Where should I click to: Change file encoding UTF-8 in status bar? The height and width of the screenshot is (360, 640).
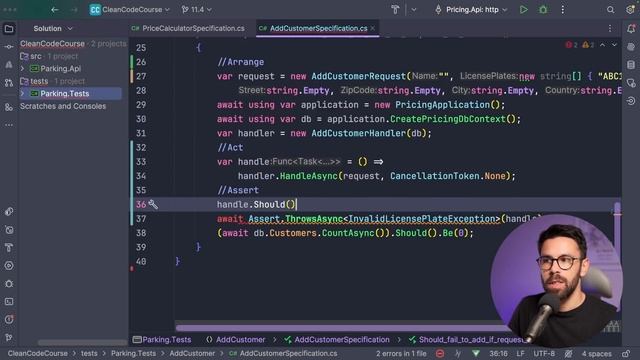(x=544, y=353)
